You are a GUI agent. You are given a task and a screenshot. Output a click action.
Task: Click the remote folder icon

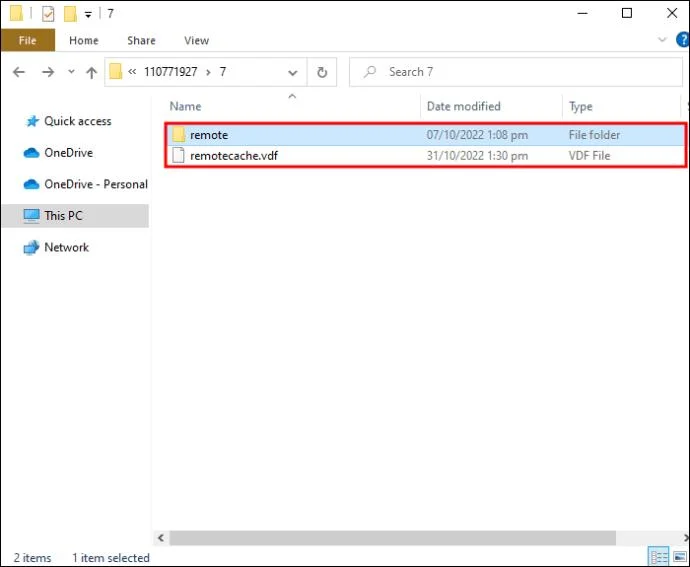click(x=179, y=135)
